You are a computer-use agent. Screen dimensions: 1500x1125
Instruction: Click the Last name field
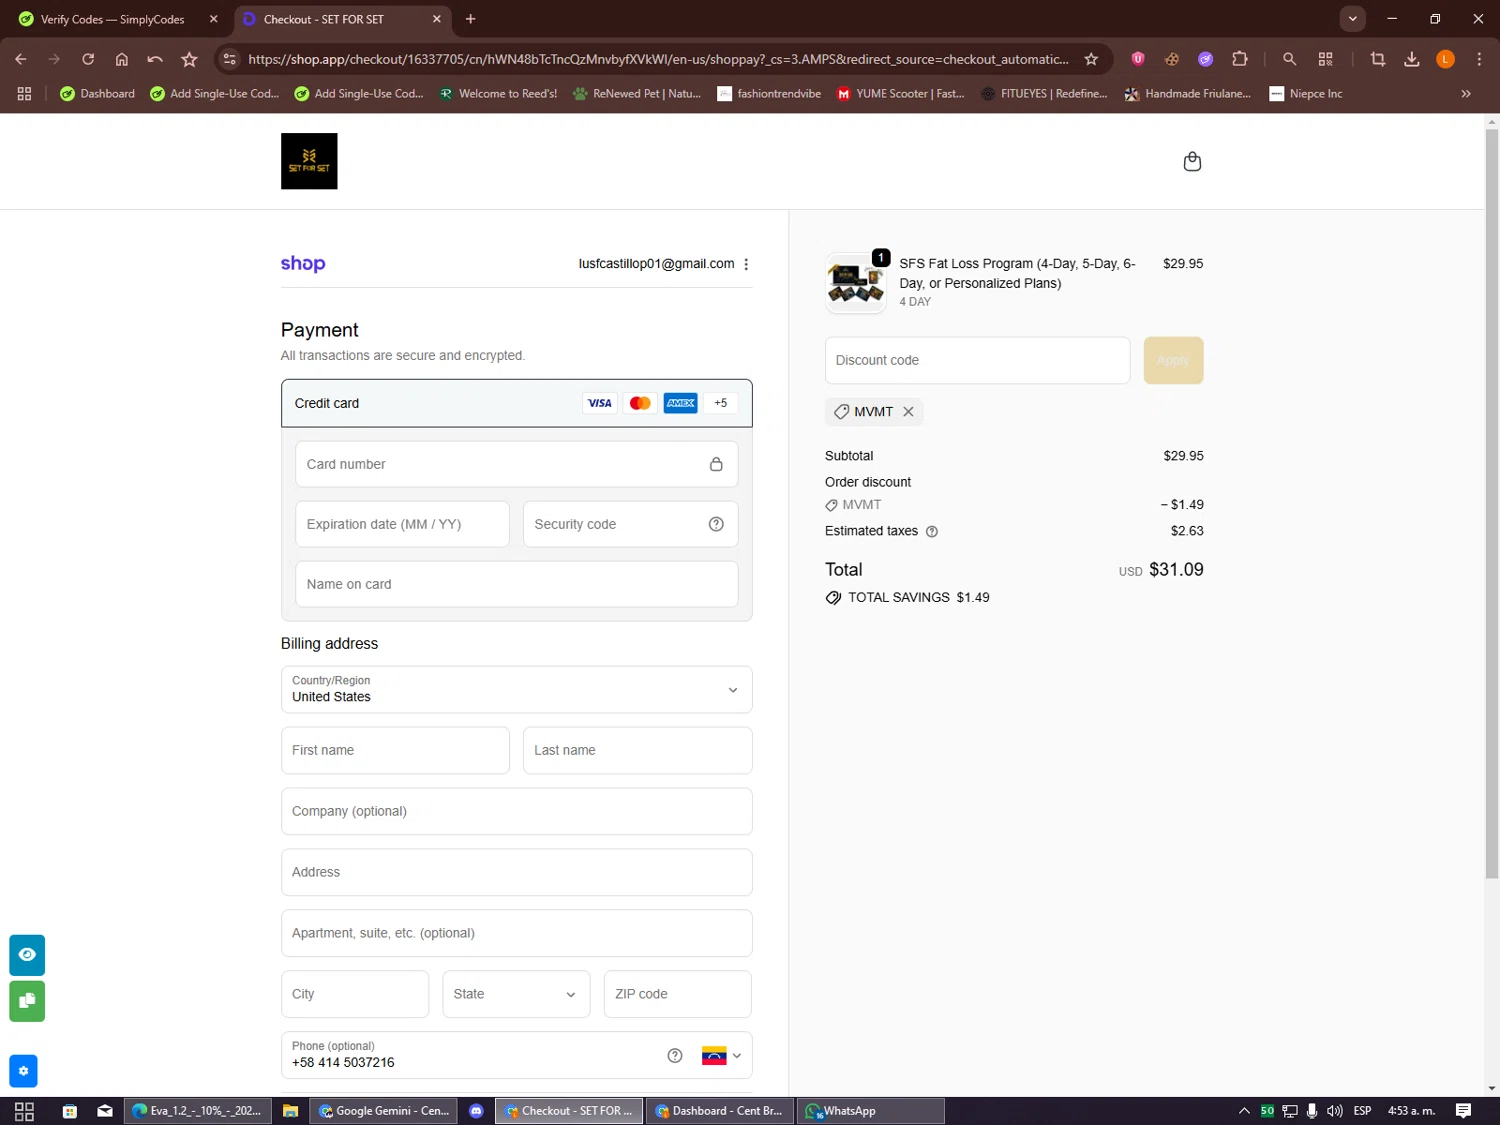point(637,750)
